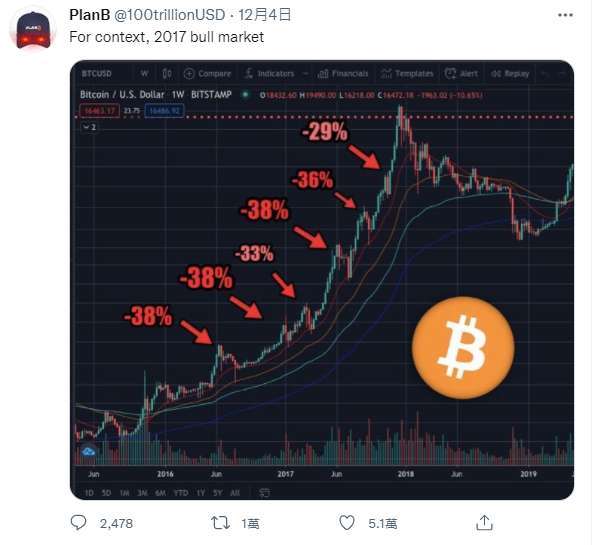The height and width of the screenshot is (545, 596).
Task: Click the retweet icon
Action: click(220, 523)
